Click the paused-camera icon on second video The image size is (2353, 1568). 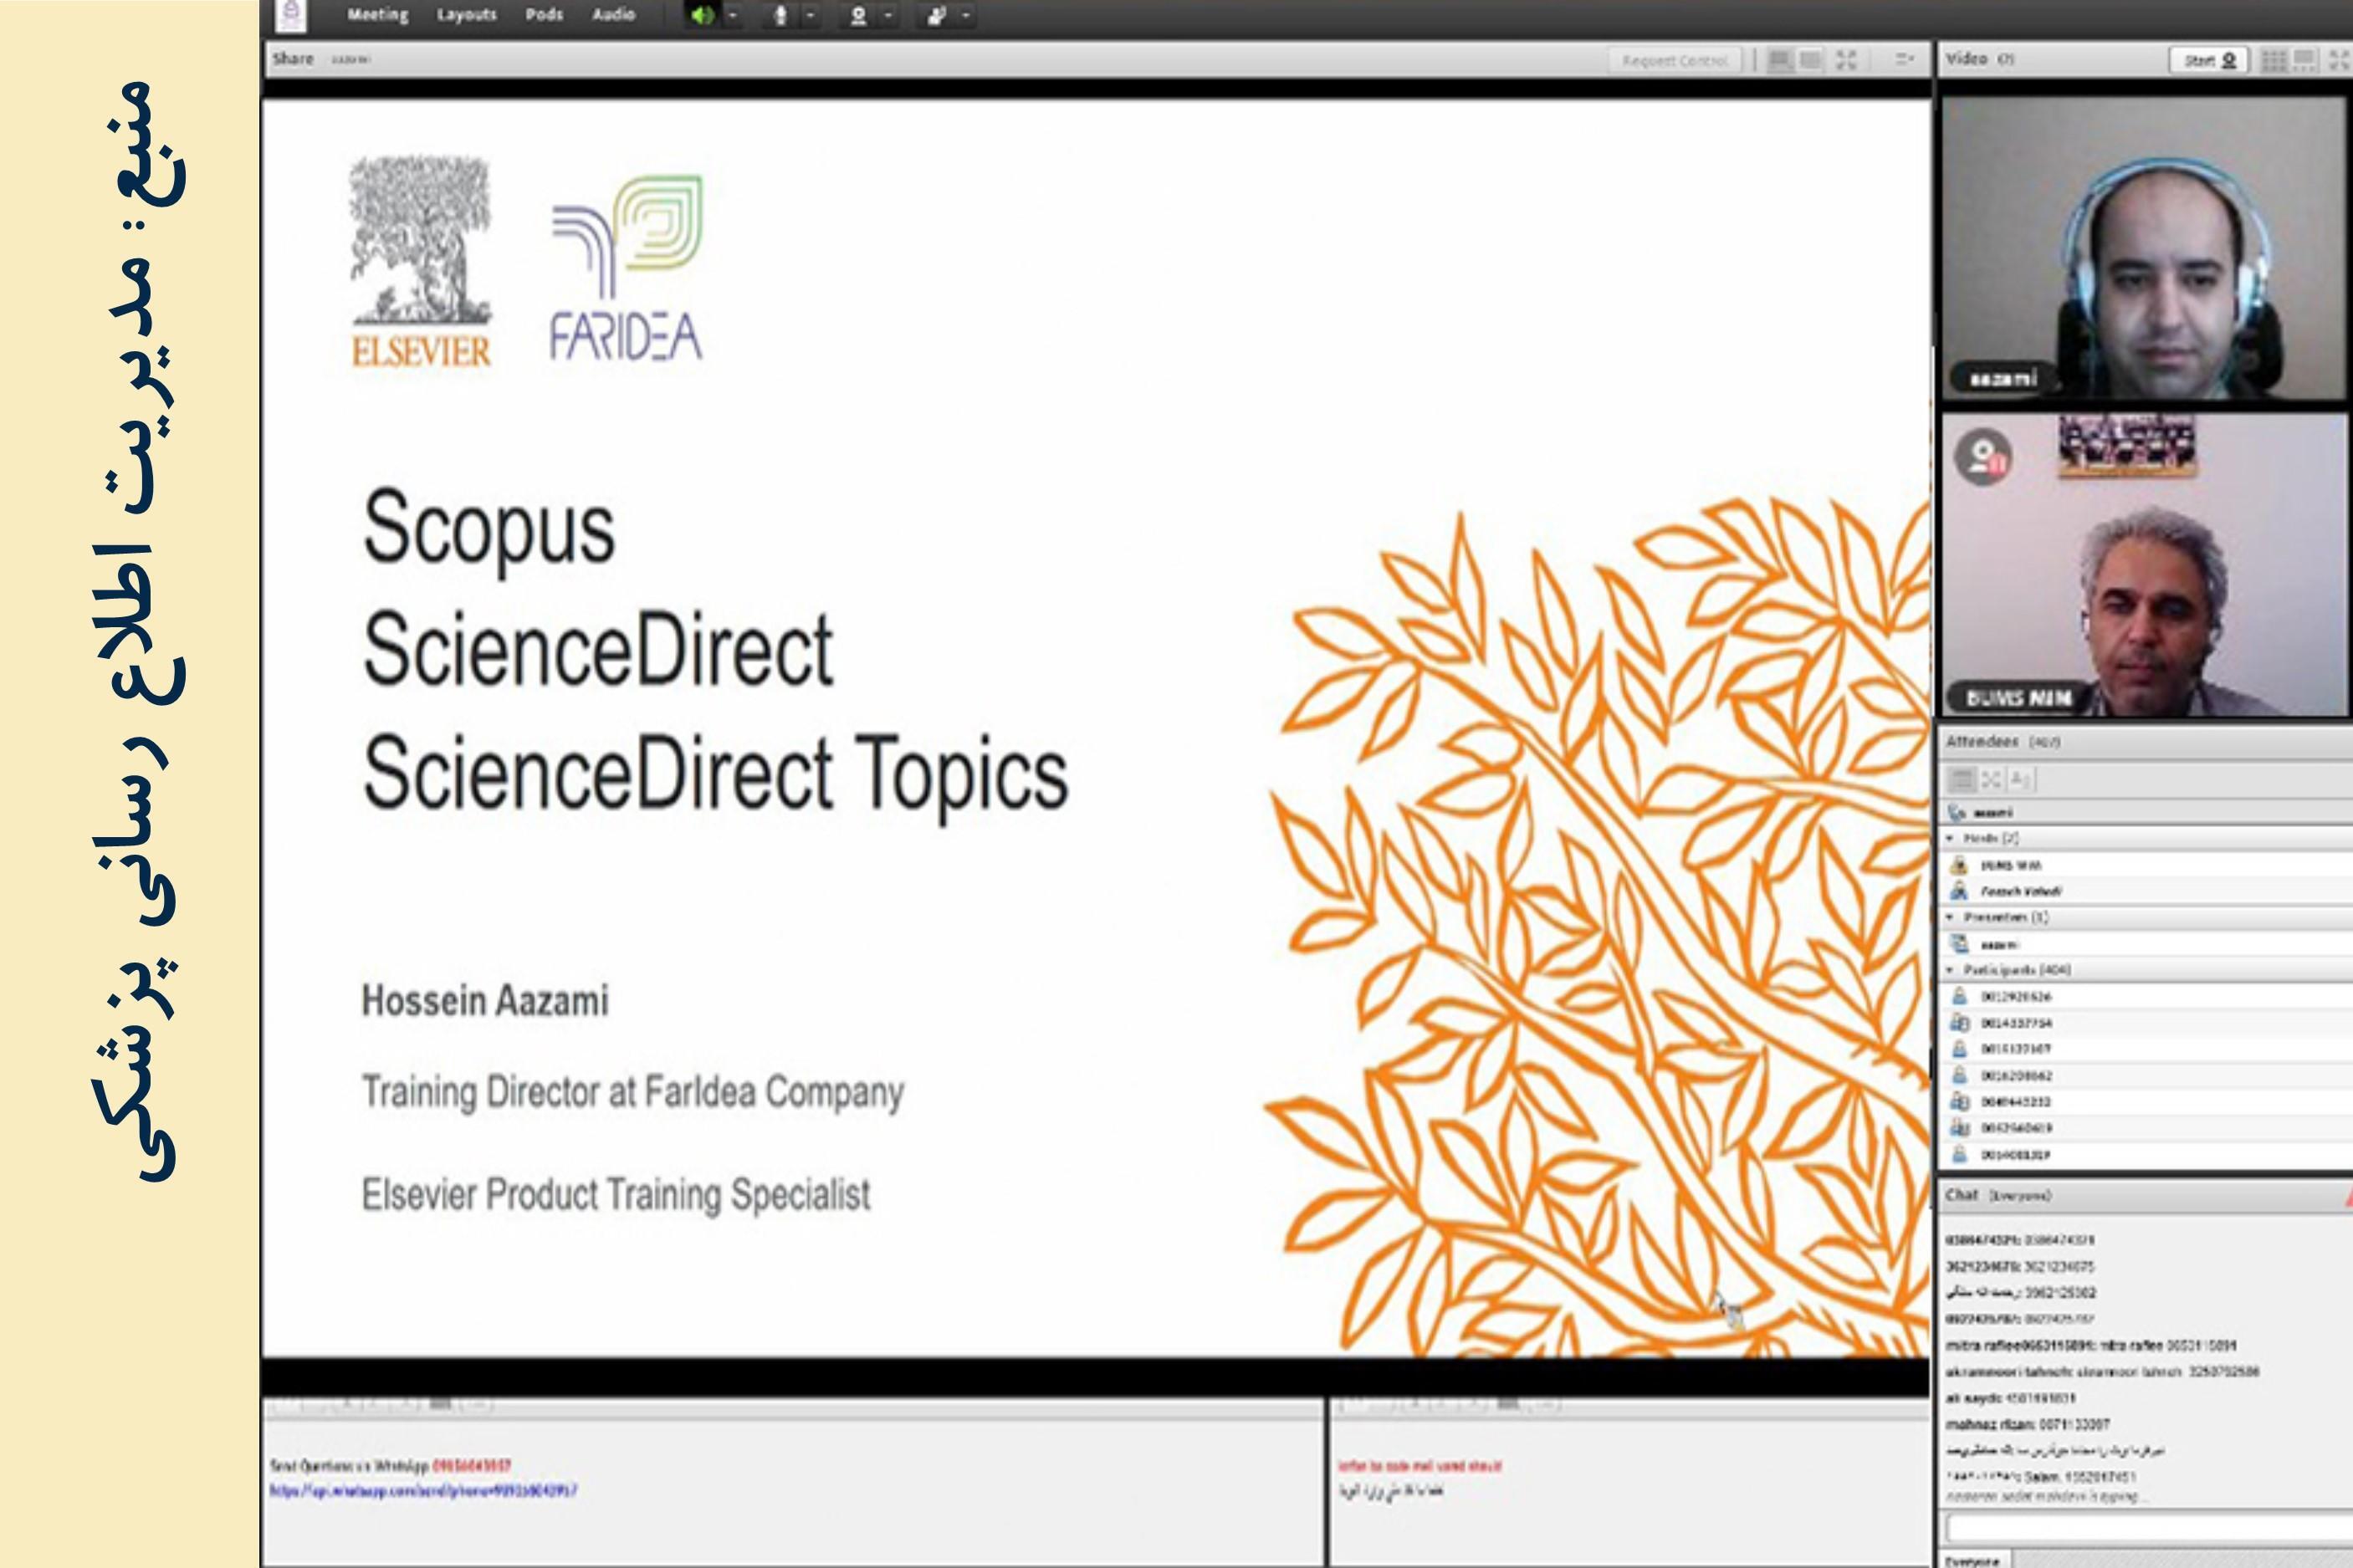[x=1983, y=457]
